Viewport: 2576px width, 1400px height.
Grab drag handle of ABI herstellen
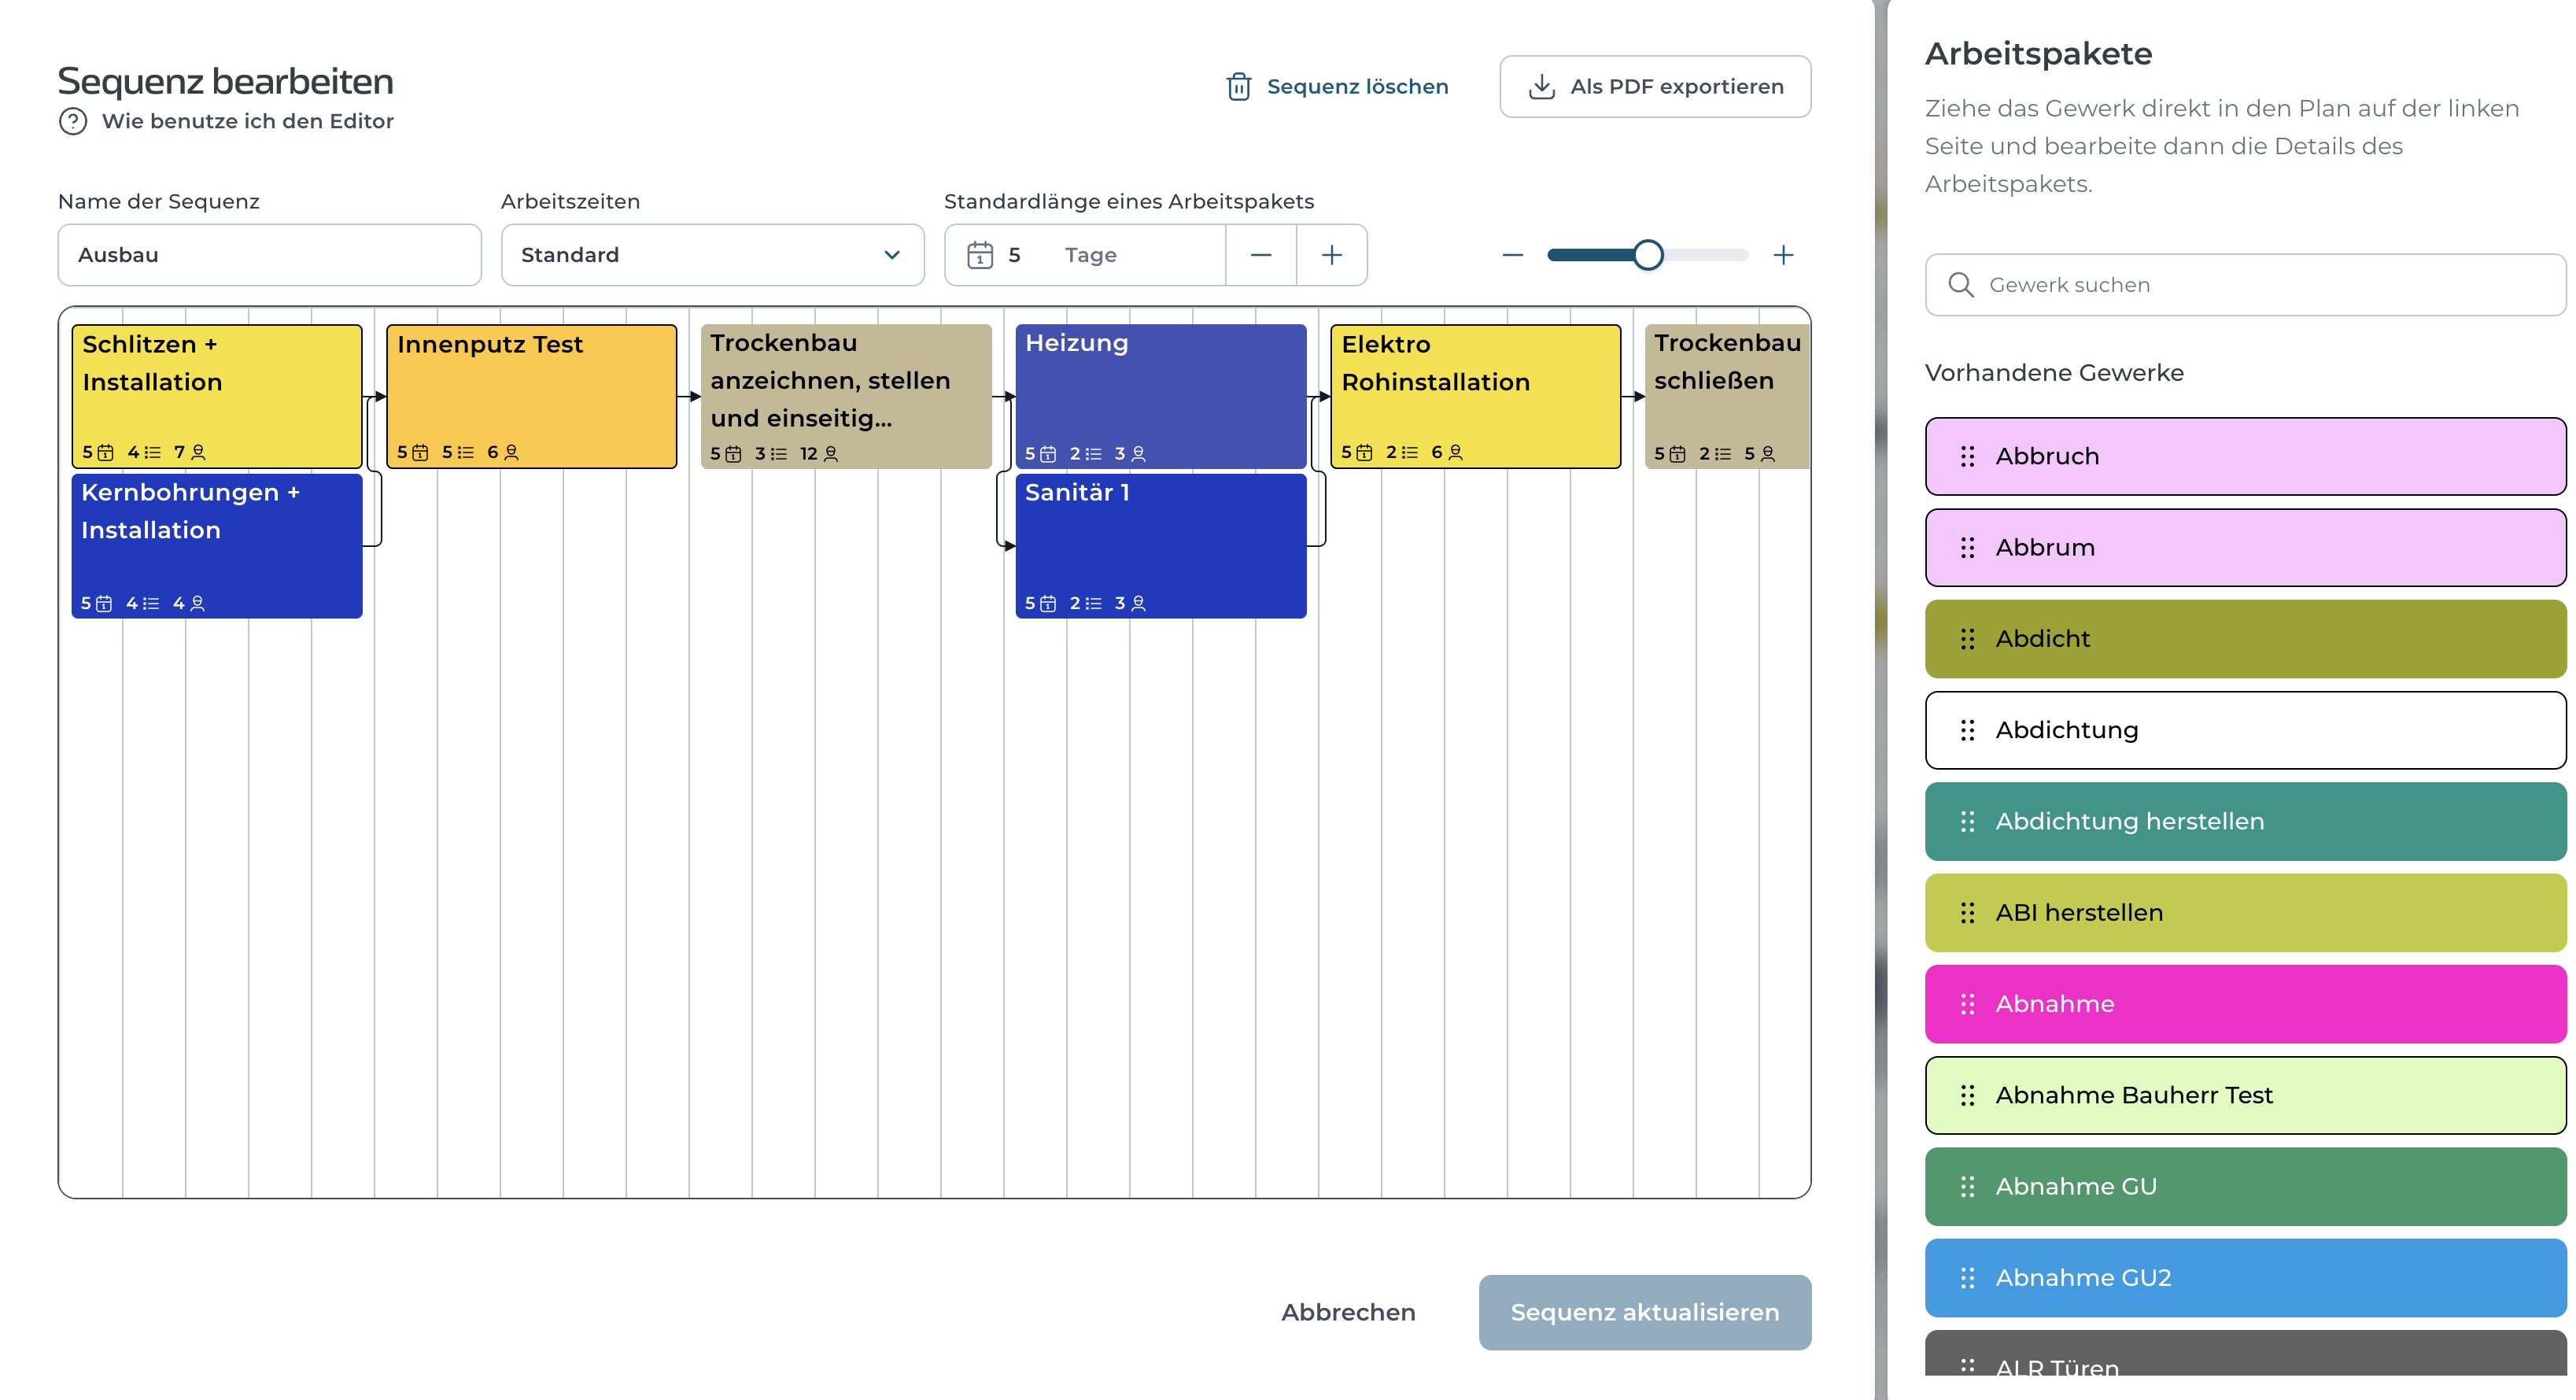[x=1967, y=913]
